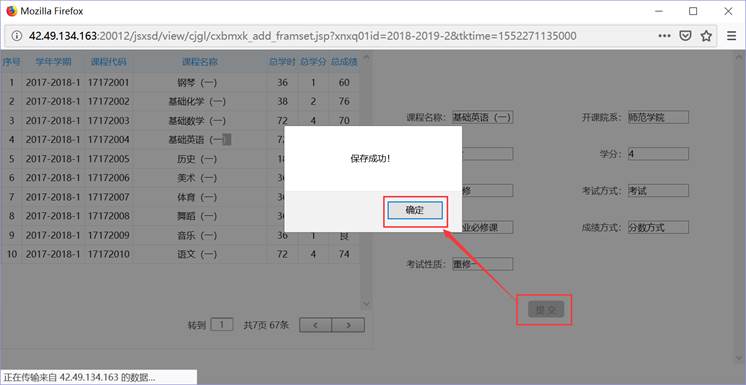Click the 成绩方式 field showing 分数方式
Viewport: 746px width, 385px height.
click(658, 227)
